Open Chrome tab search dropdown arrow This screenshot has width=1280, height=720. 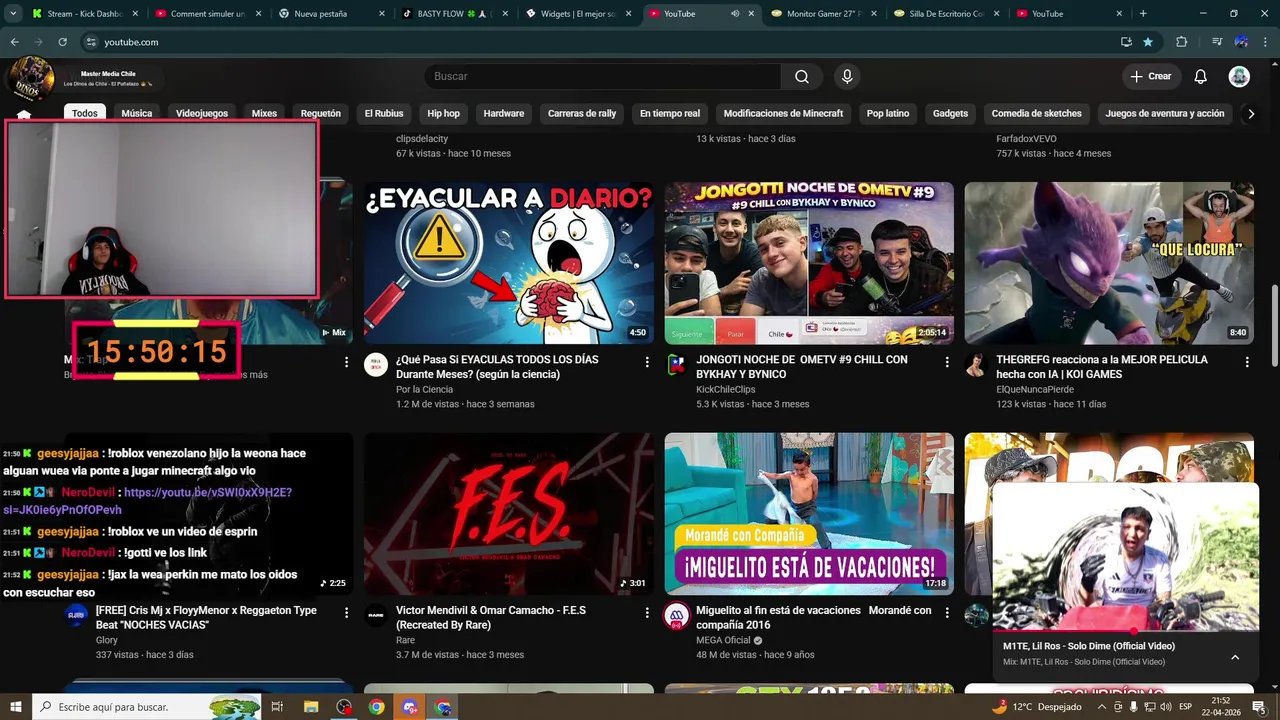13,14
